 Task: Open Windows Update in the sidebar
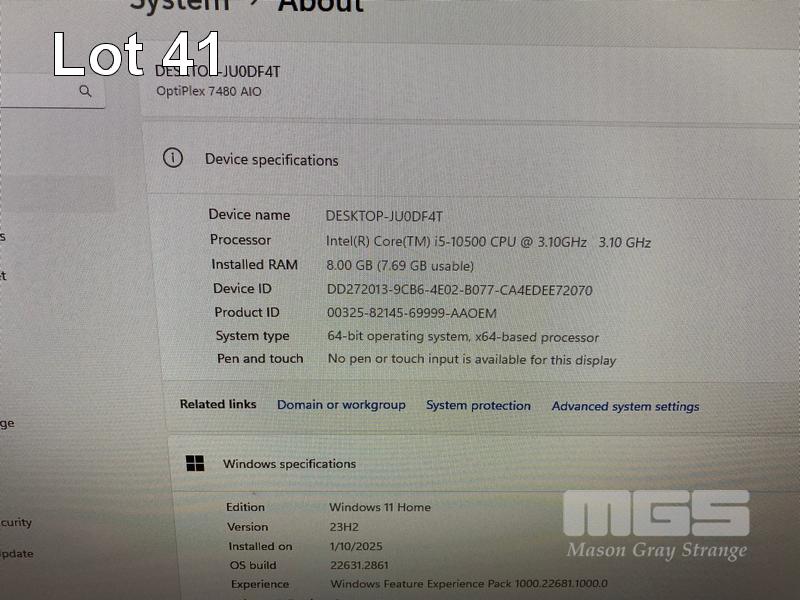[16, 553]
